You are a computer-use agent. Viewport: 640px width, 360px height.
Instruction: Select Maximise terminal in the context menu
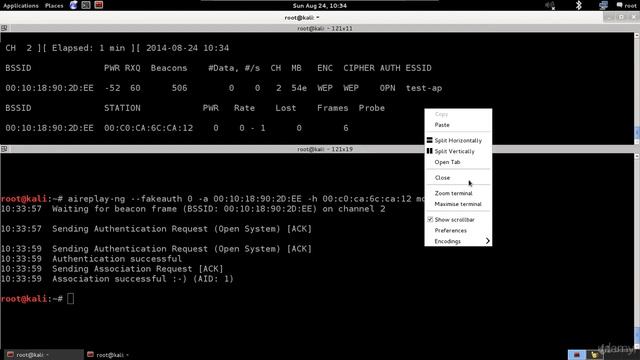point(458,204)
